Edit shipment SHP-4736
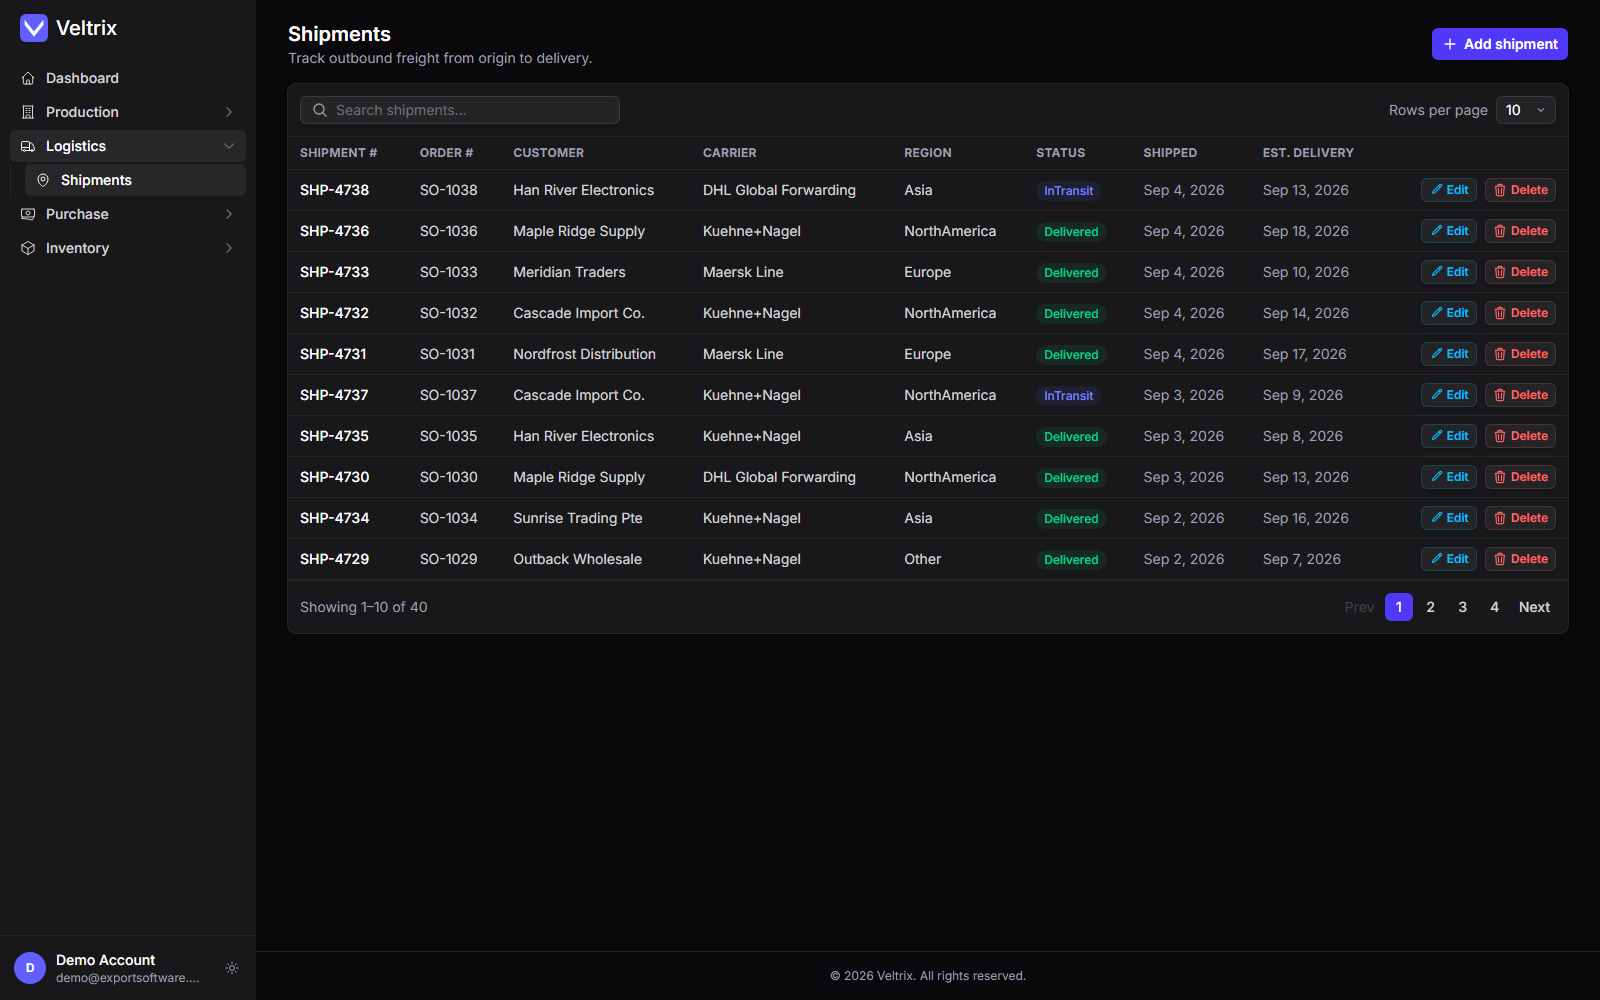The width and height of the screenshot is (1600, 1000). pos(1449,231)
